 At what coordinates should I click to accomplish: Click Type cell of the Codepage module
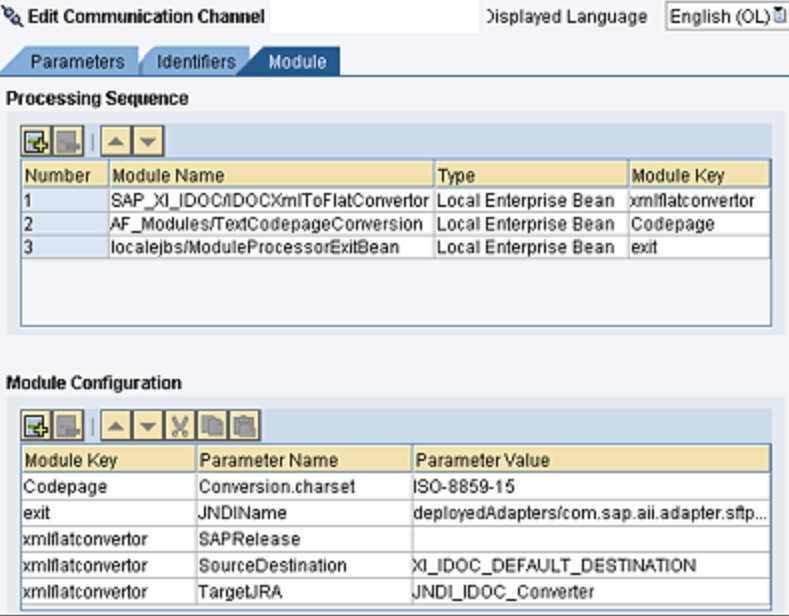coord(531,224)
